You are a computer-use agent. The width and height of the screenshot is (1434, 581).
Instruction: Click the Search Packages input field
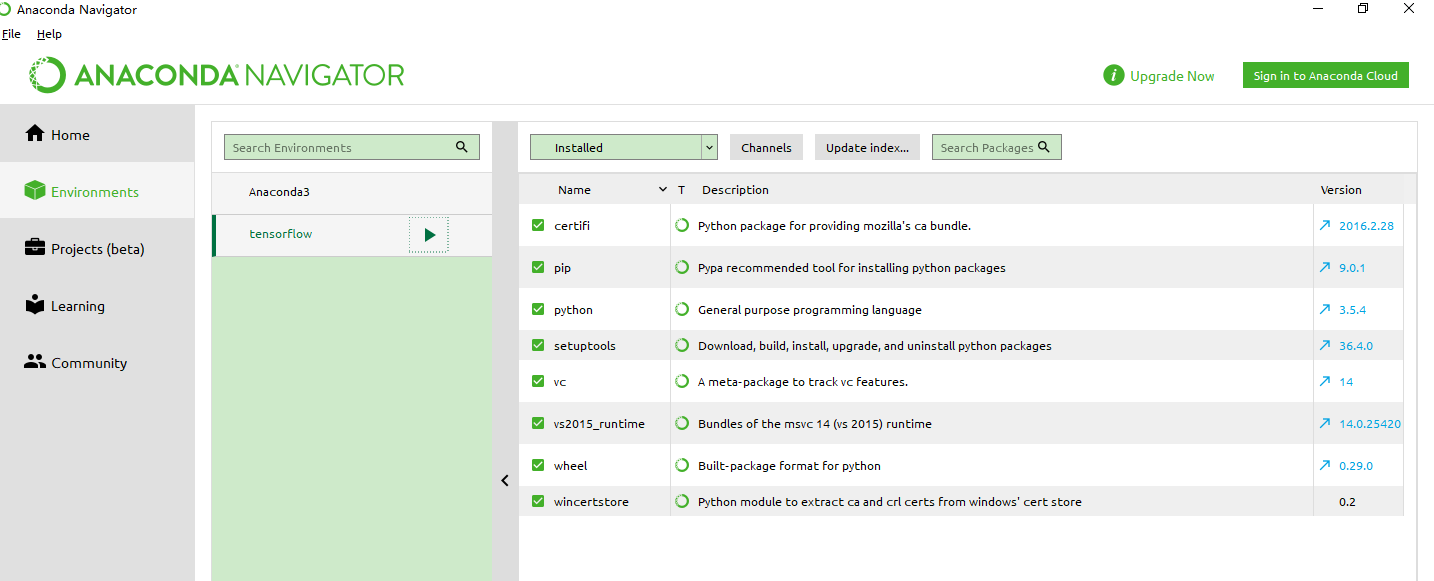pyautogui.click(x=988, y=147)
